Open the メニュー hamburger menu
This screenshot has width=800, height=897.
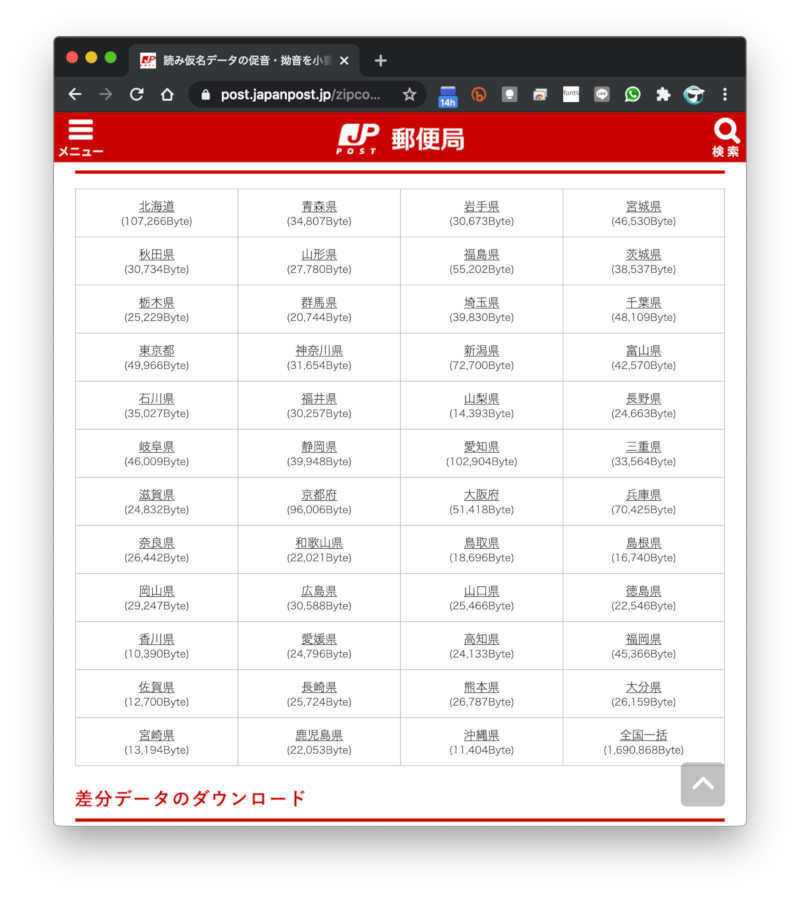click(80, 137)
